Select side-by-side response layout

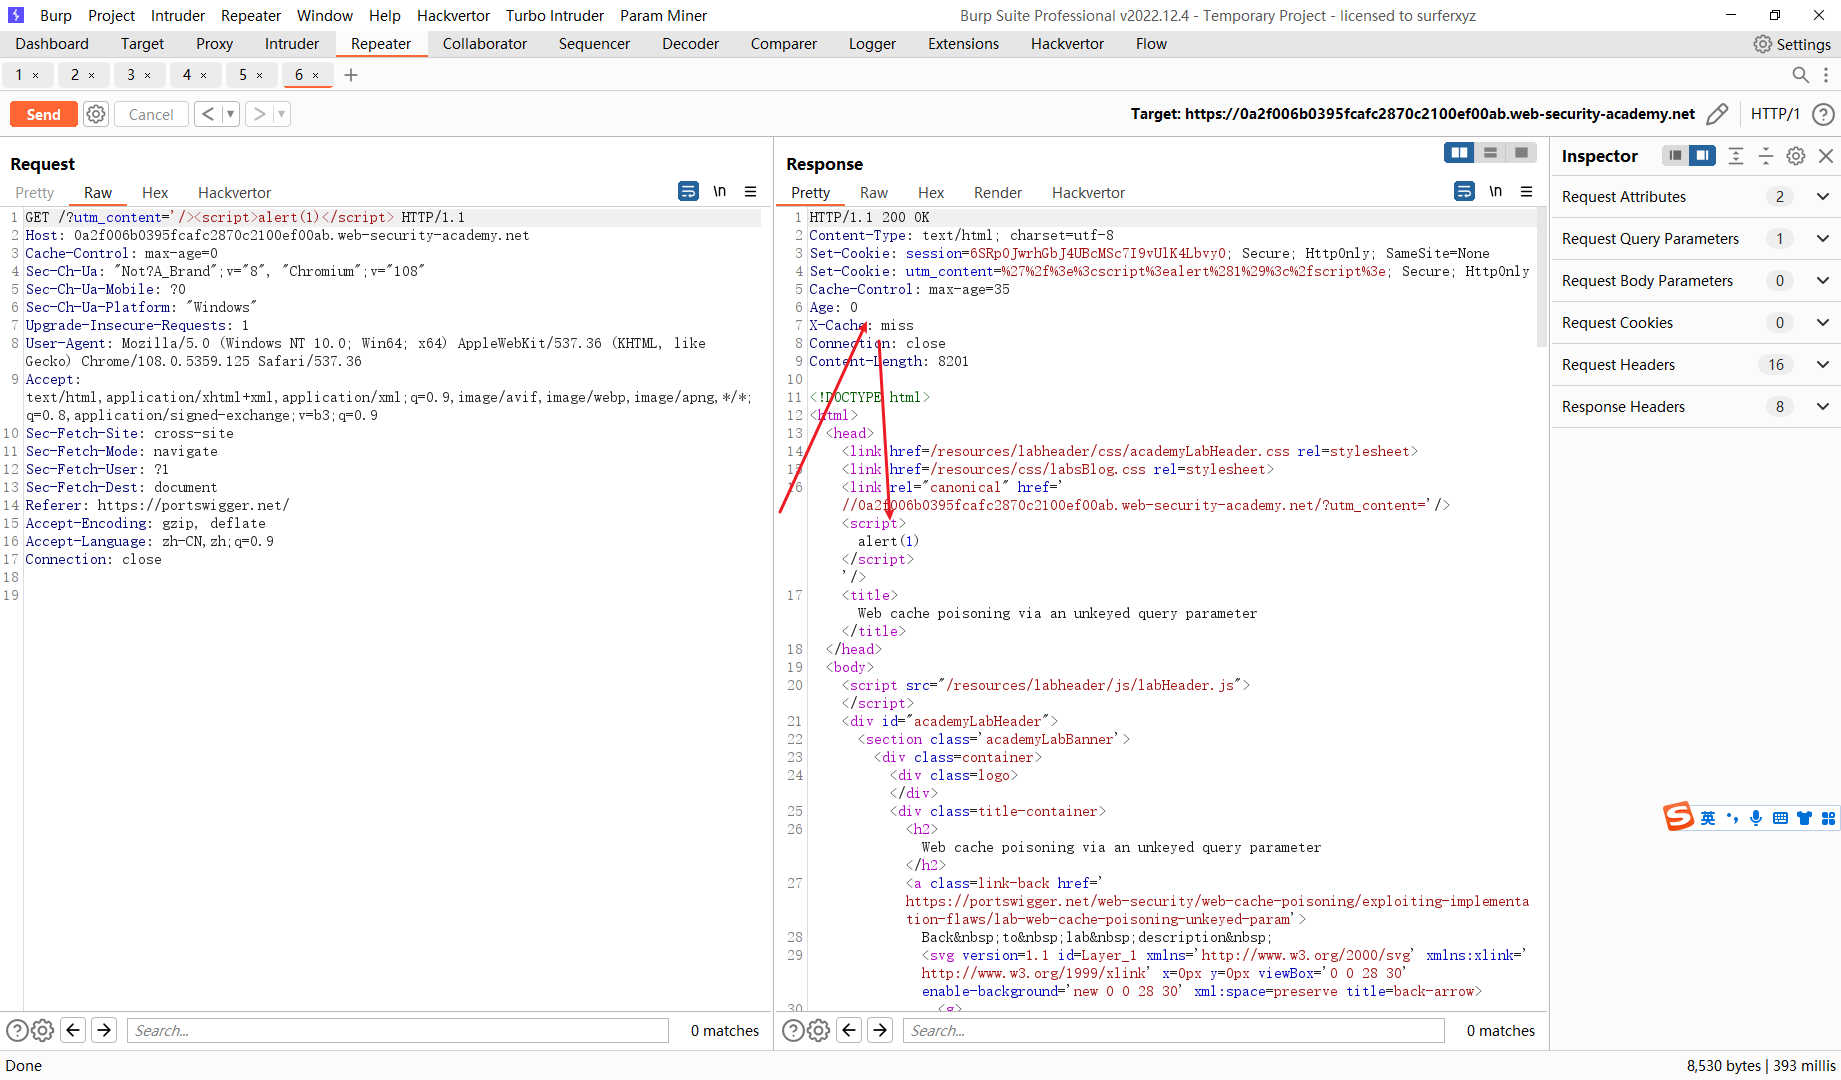pyautogui.click(x=1460, y=152)
